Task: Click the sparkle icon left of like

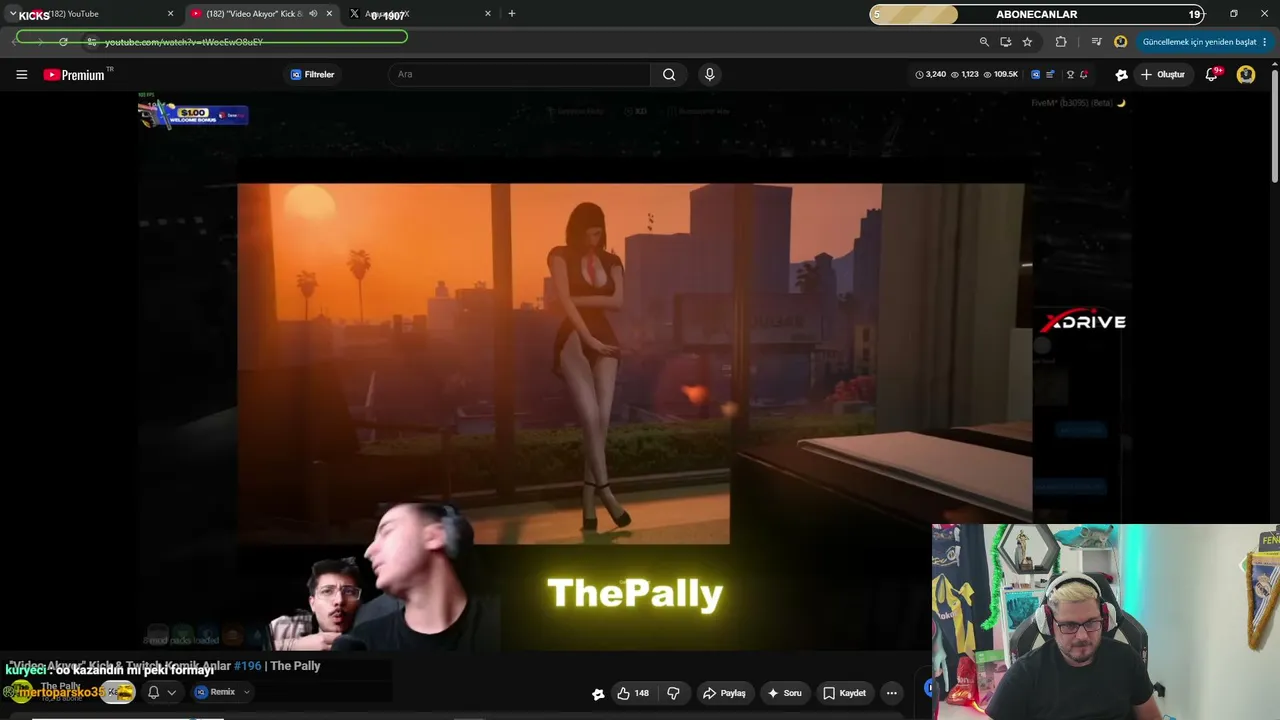Action: pyautogui.click(x=598, y=693)
